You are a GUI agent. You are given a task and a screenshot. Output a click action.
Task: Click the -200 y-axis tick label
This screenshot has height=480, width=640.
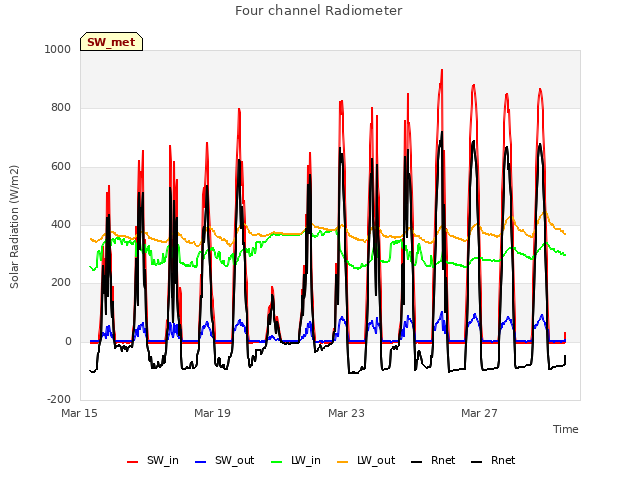coord(59,399)
